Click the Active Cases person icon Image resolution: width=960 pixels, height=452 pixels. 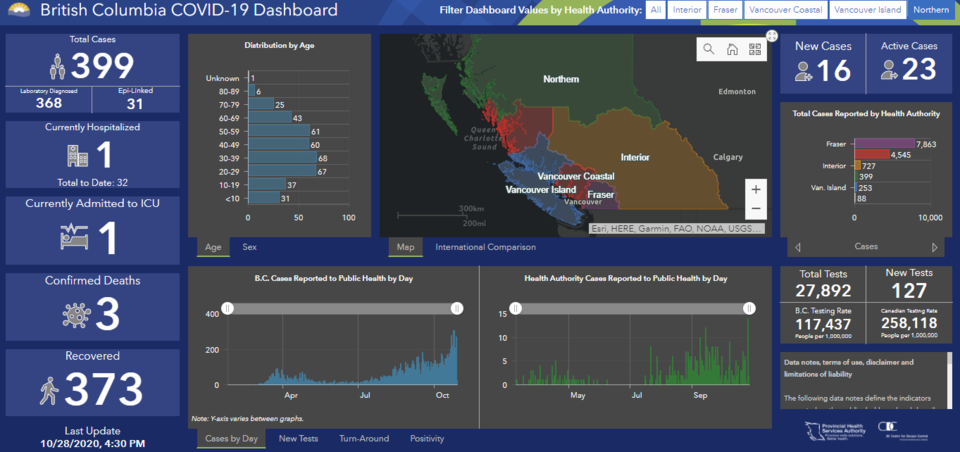click(890, 70)
